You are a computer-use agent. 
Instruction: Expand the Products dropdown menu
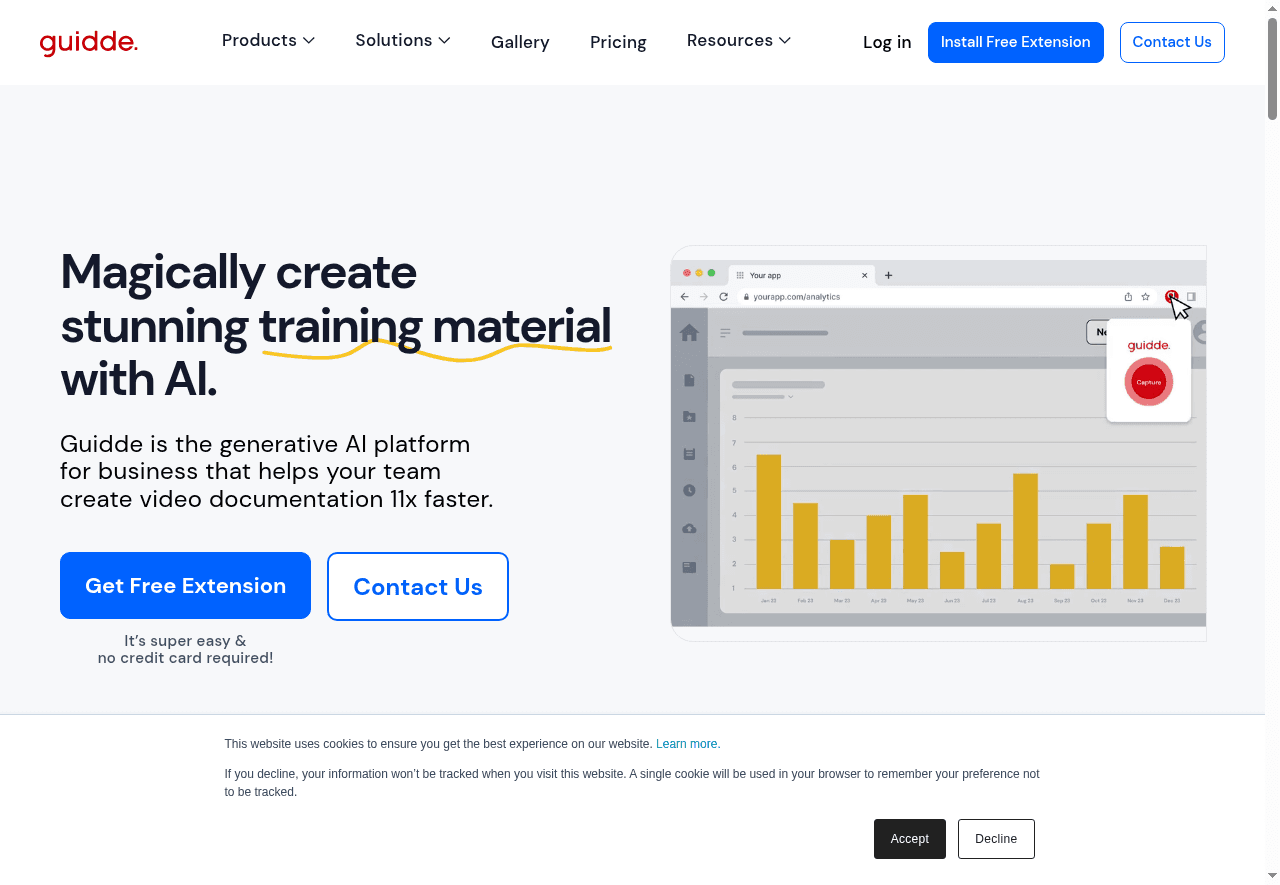268,41
